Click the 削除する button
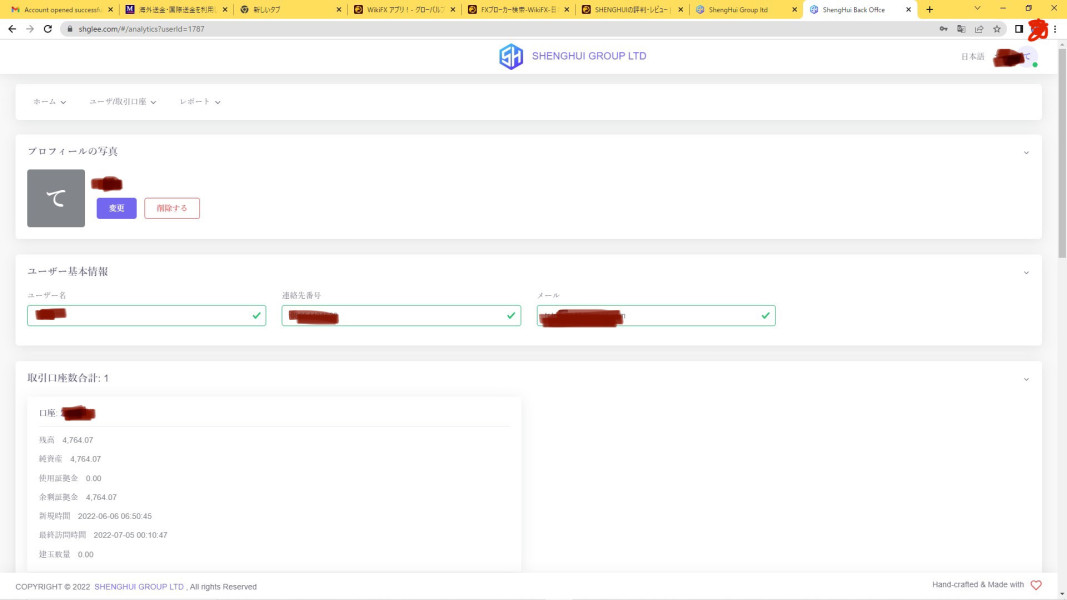Image resolution: width=1067 pixels, height=600 pixels. point(172,208)
